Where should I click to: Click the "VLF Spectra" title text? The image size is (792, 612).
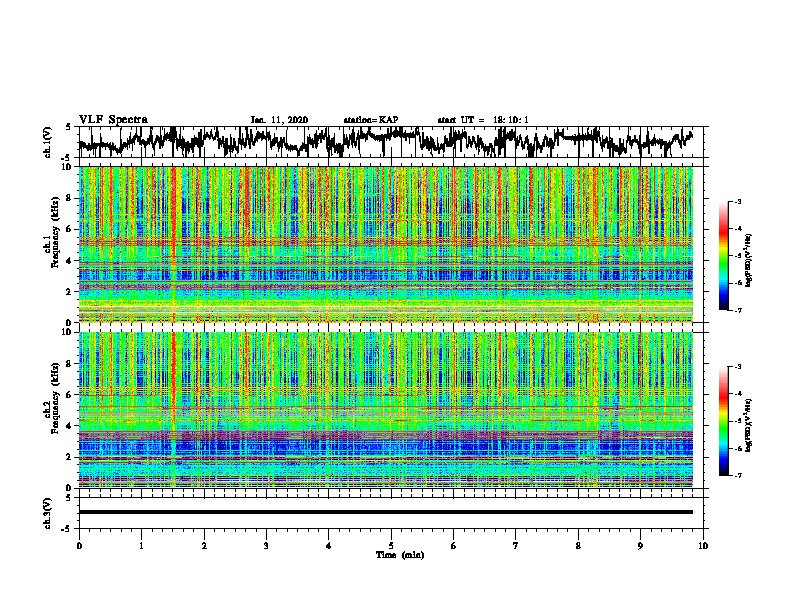[113, 119]
